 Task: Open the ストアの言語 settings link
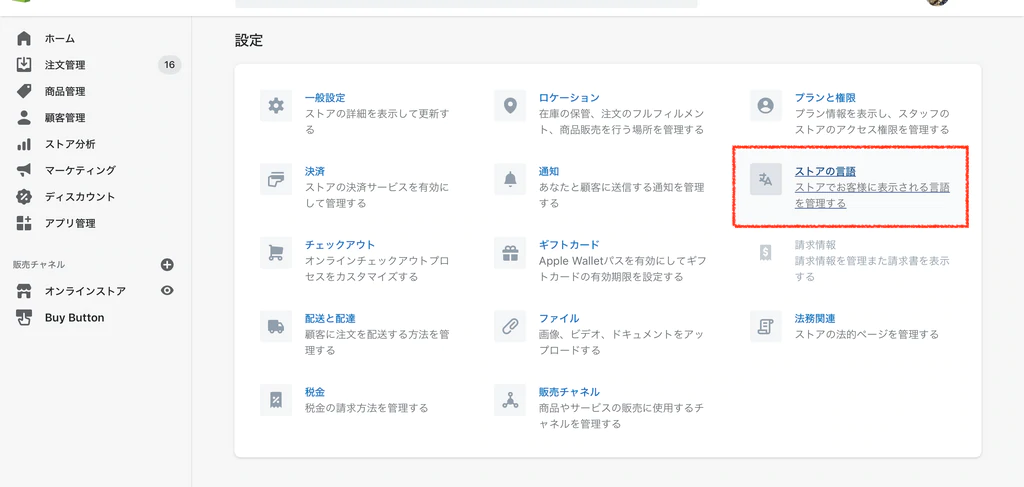(825, 171)
